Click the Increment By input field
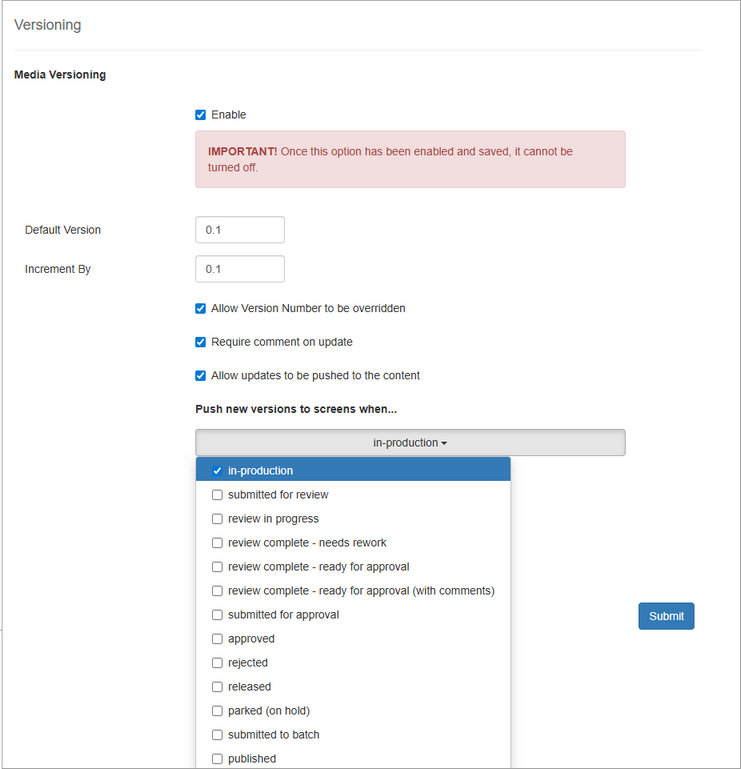This screenshot has height=769, width=741. [x=240, y=269]
